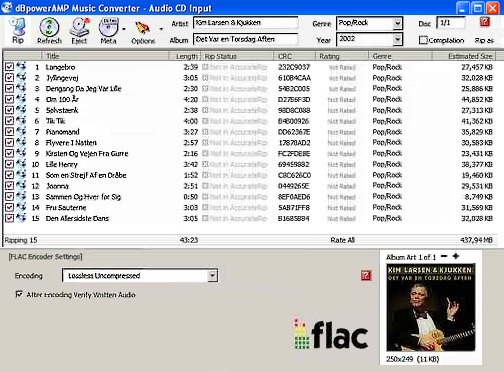Sort by the Rating column header
This screenshot has height=372, width=504.
(x=342, y=56)
